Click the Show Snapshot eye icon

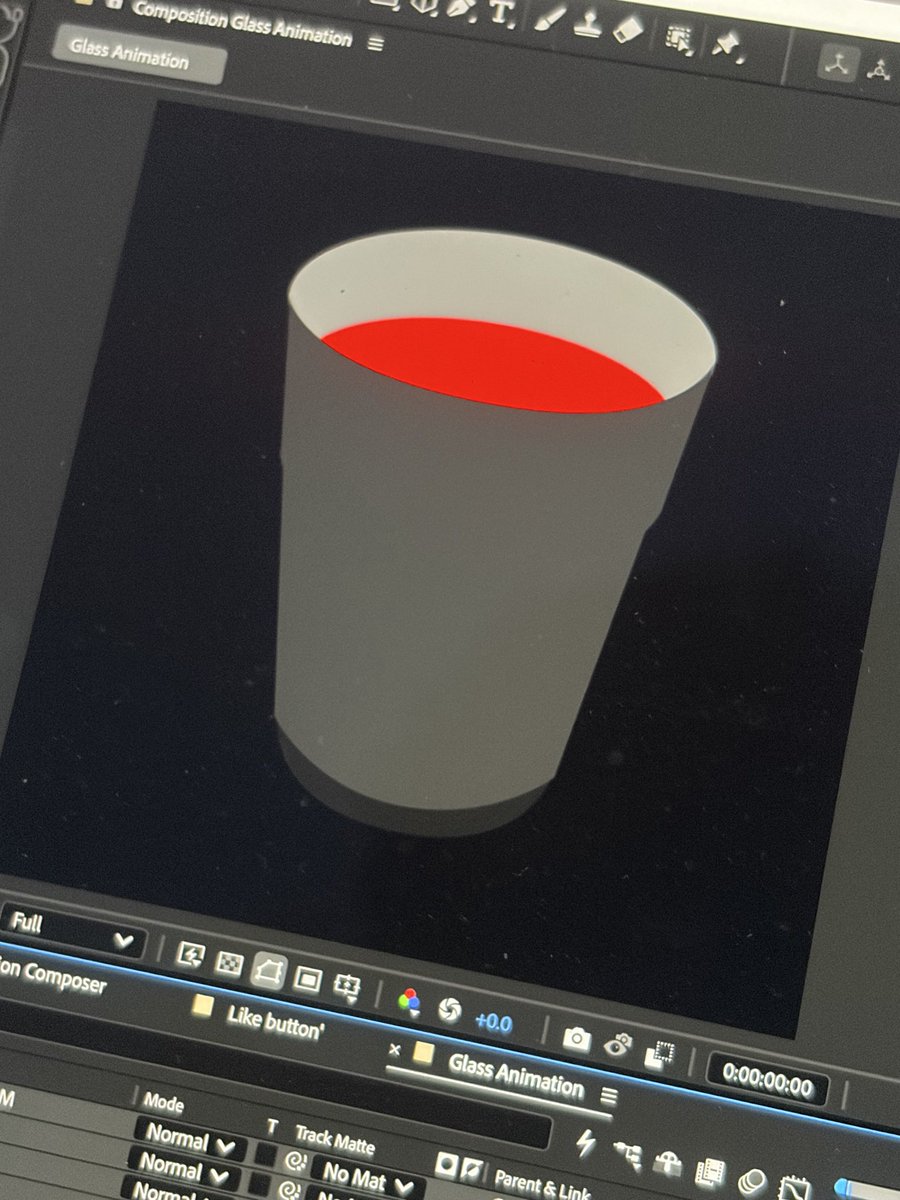[x=618, y=1046]
